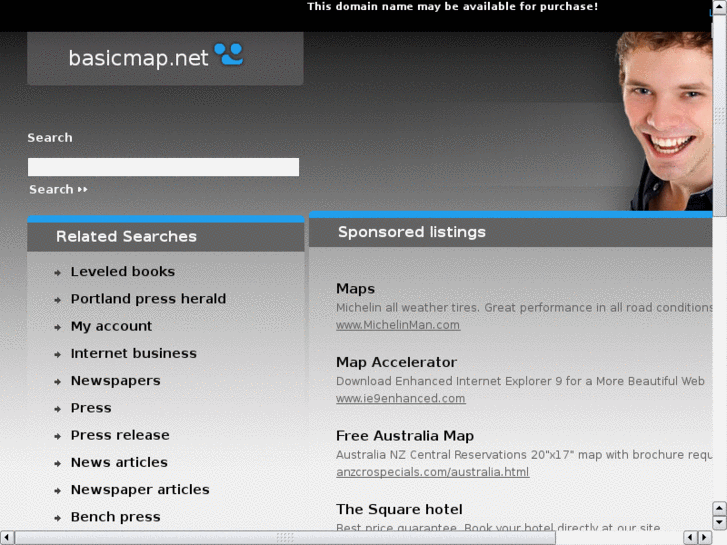The width and height of the screenshot is (727, 545).
Task: Click arrow bullet beside Press release
Action: click(57, 436)
